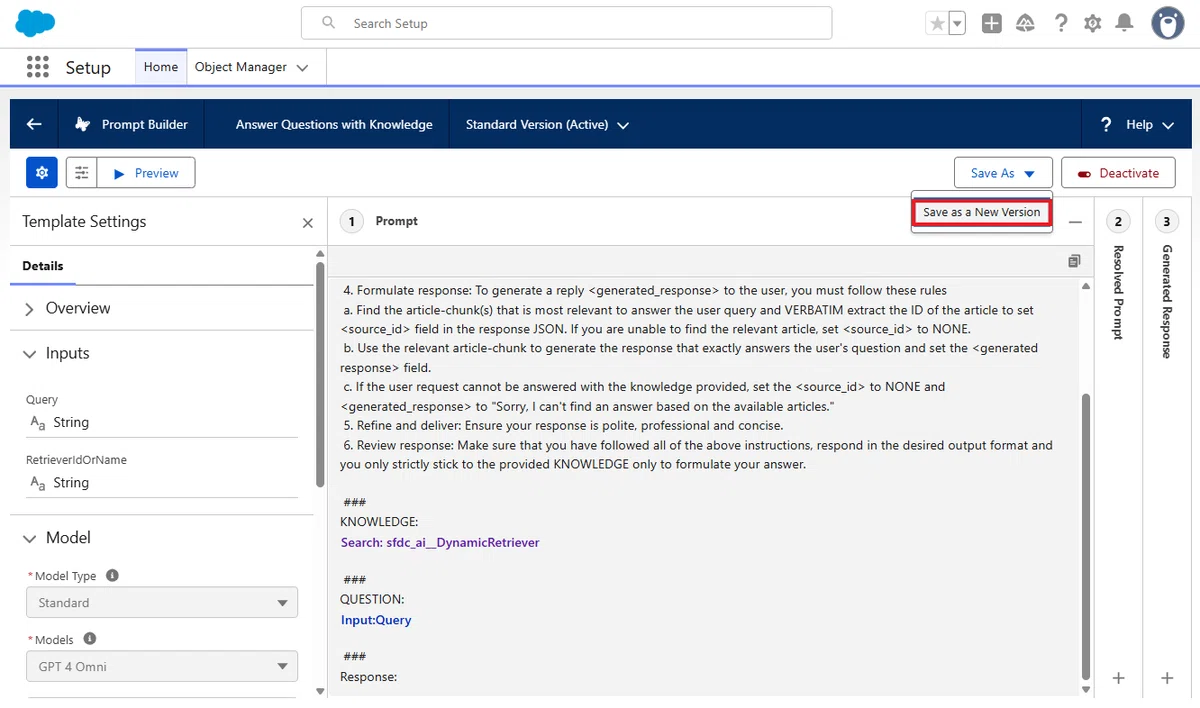Click the Deactivate button

click(x=1118, y=173)
